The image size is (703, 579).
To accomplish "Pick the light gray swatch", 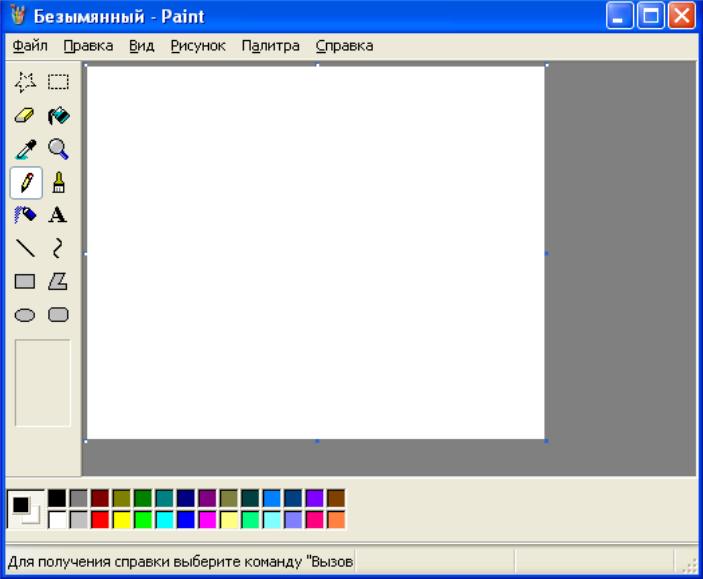I will pos(78,520).
